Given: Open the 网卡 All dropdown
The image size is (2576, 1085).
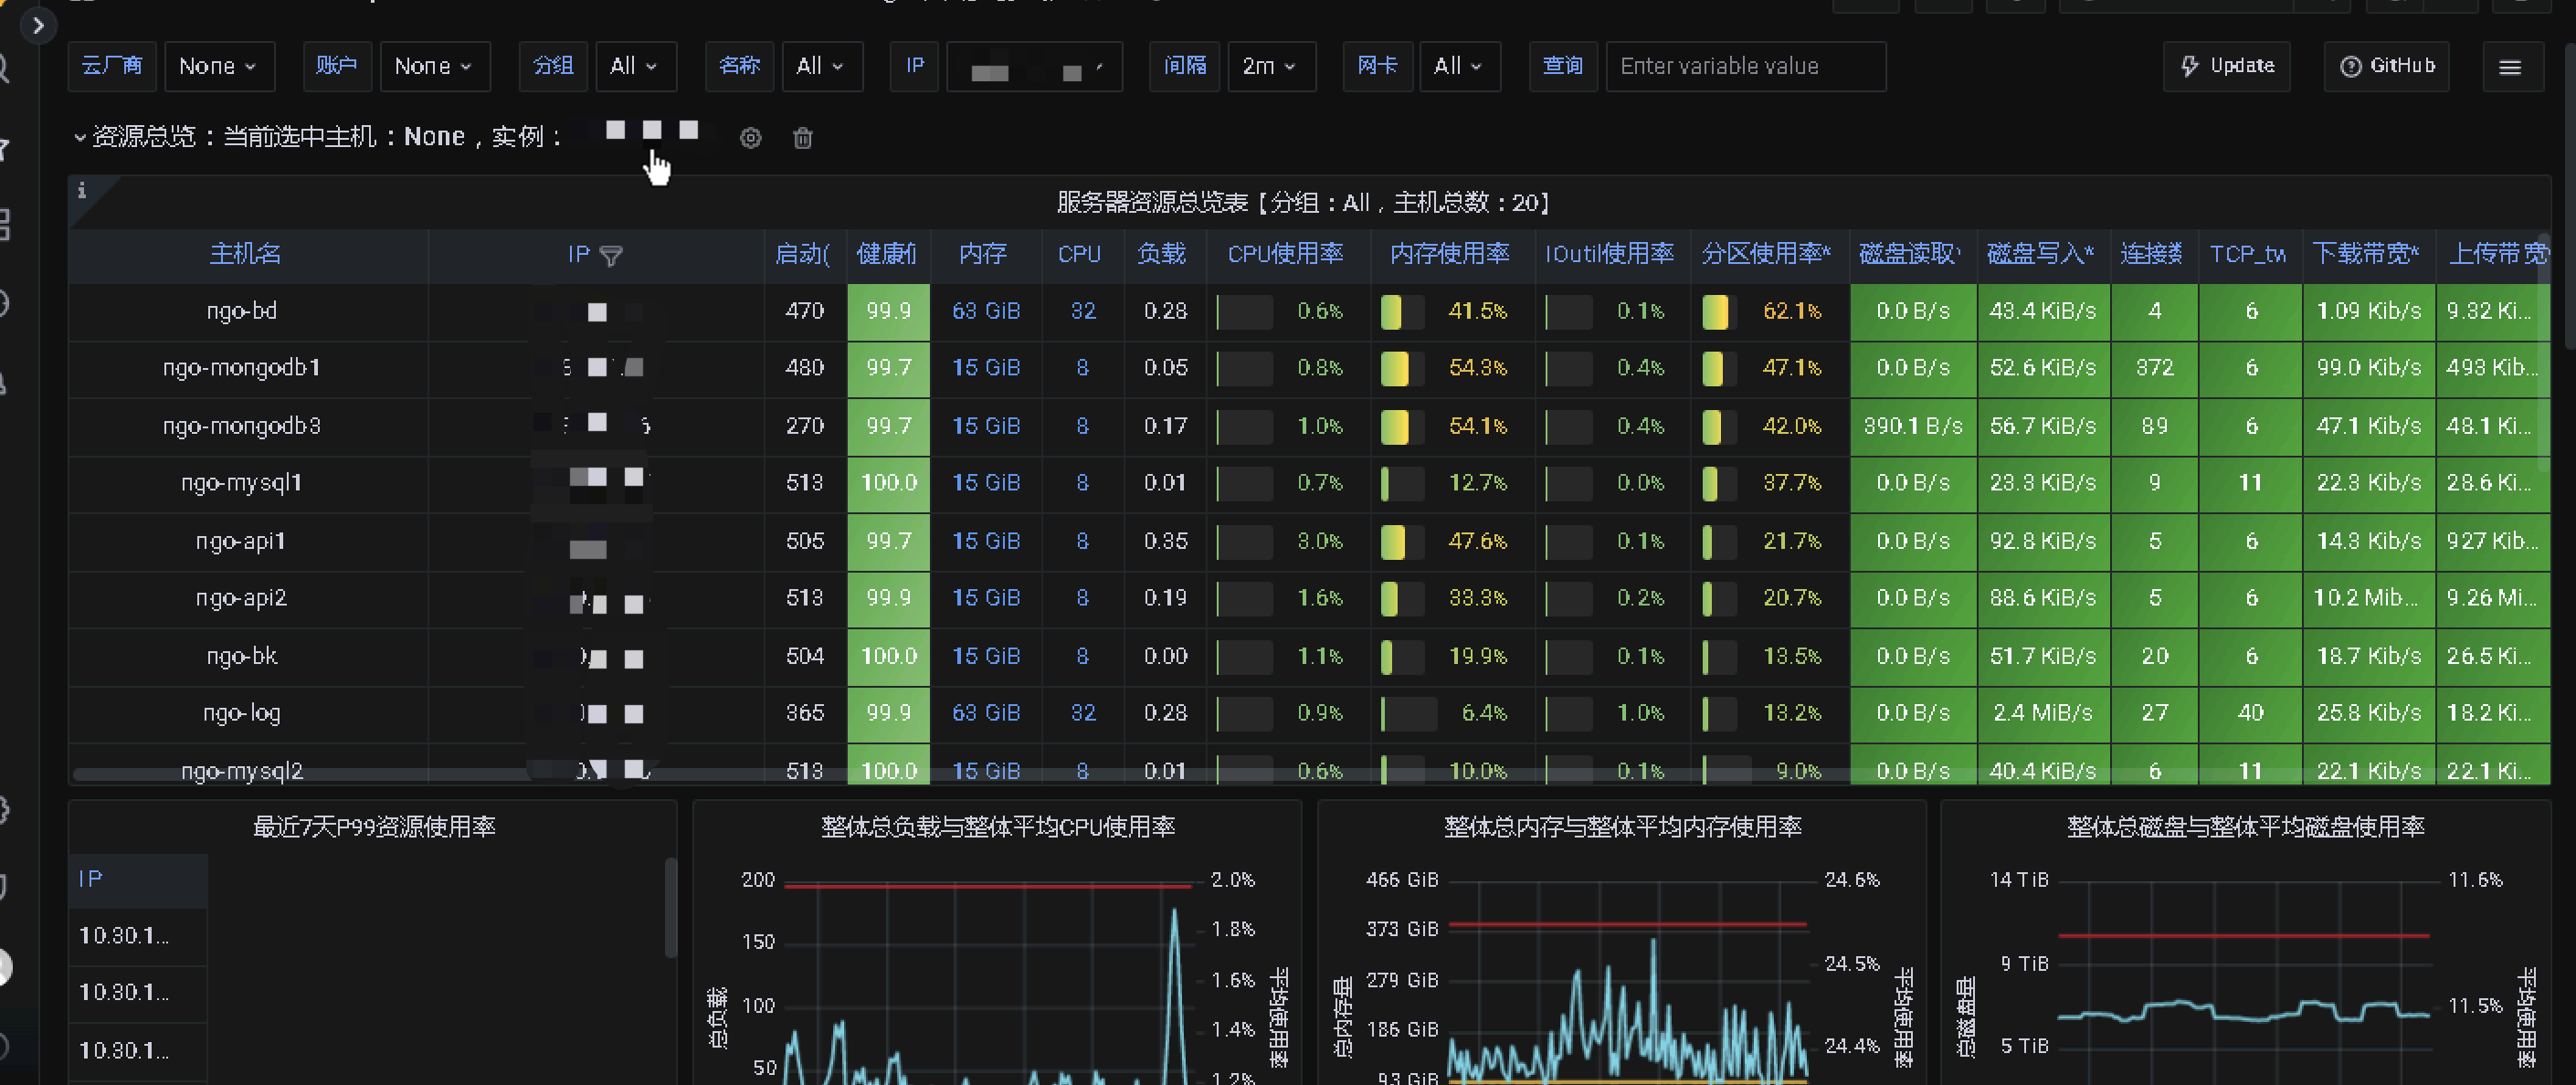Looking at the screenshot, I should [1459, 67].
